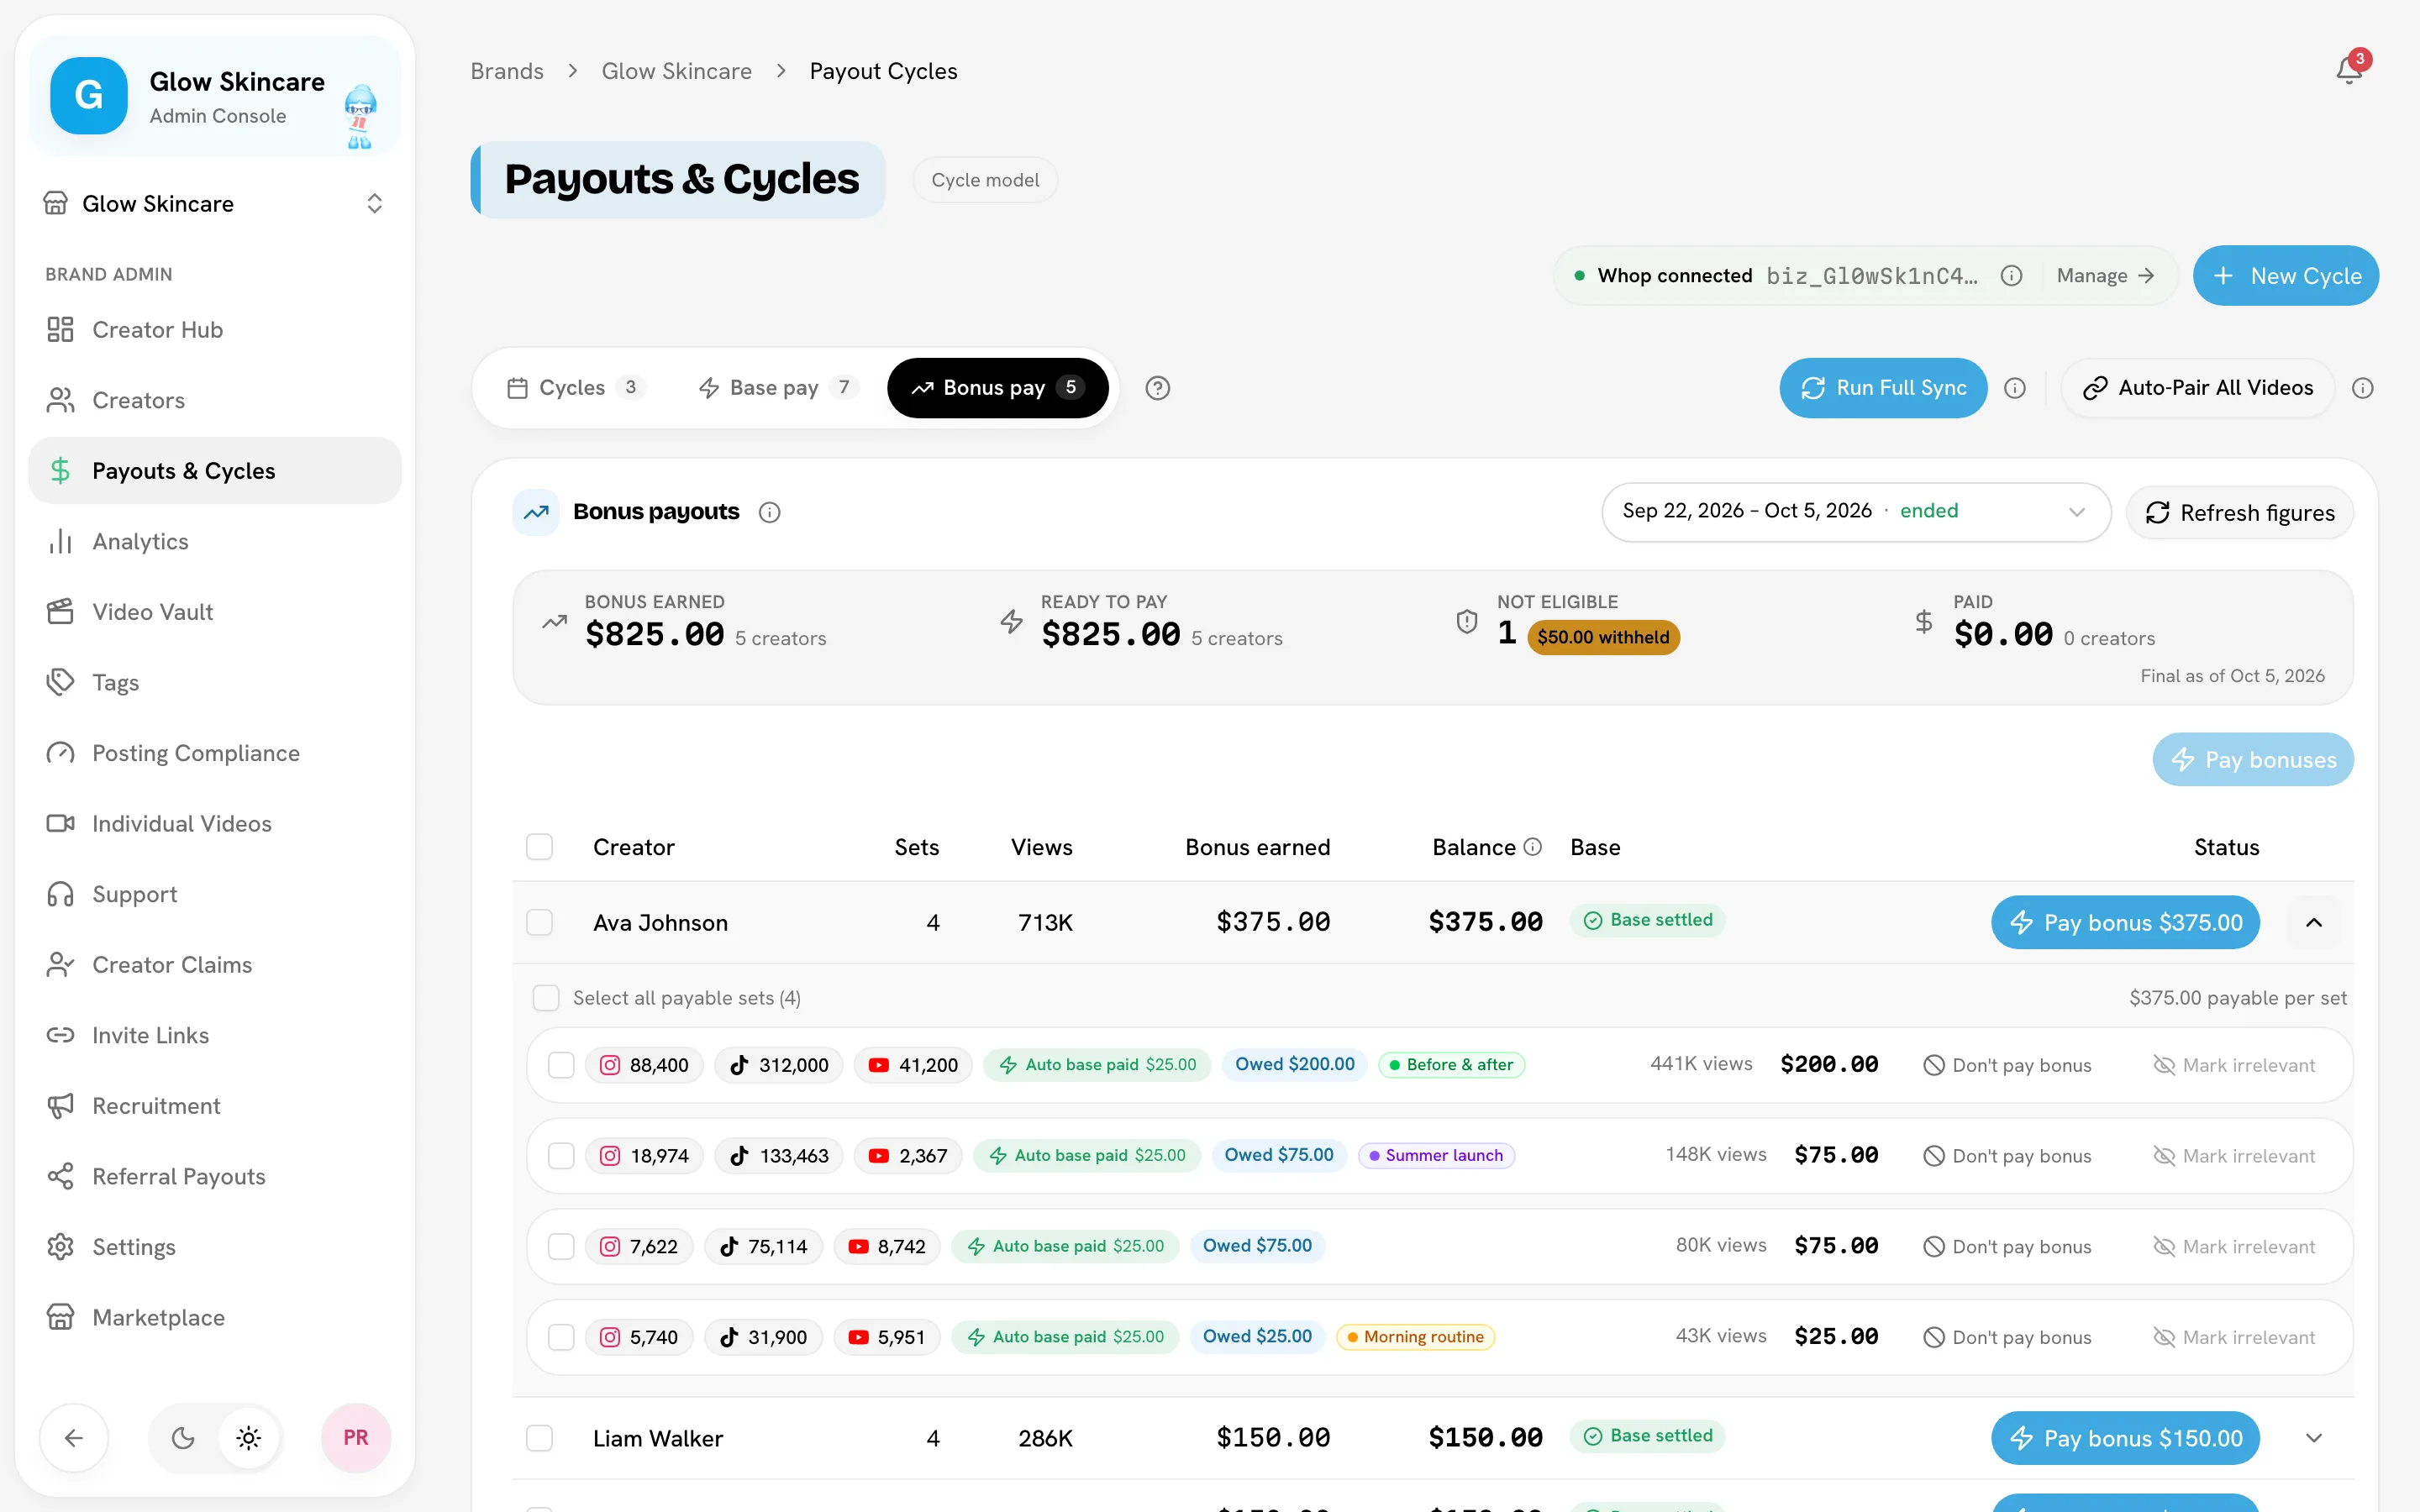Click the New Cycle button
The width and height of the screenshot is (2420, 1512).
pos(2285,276)
